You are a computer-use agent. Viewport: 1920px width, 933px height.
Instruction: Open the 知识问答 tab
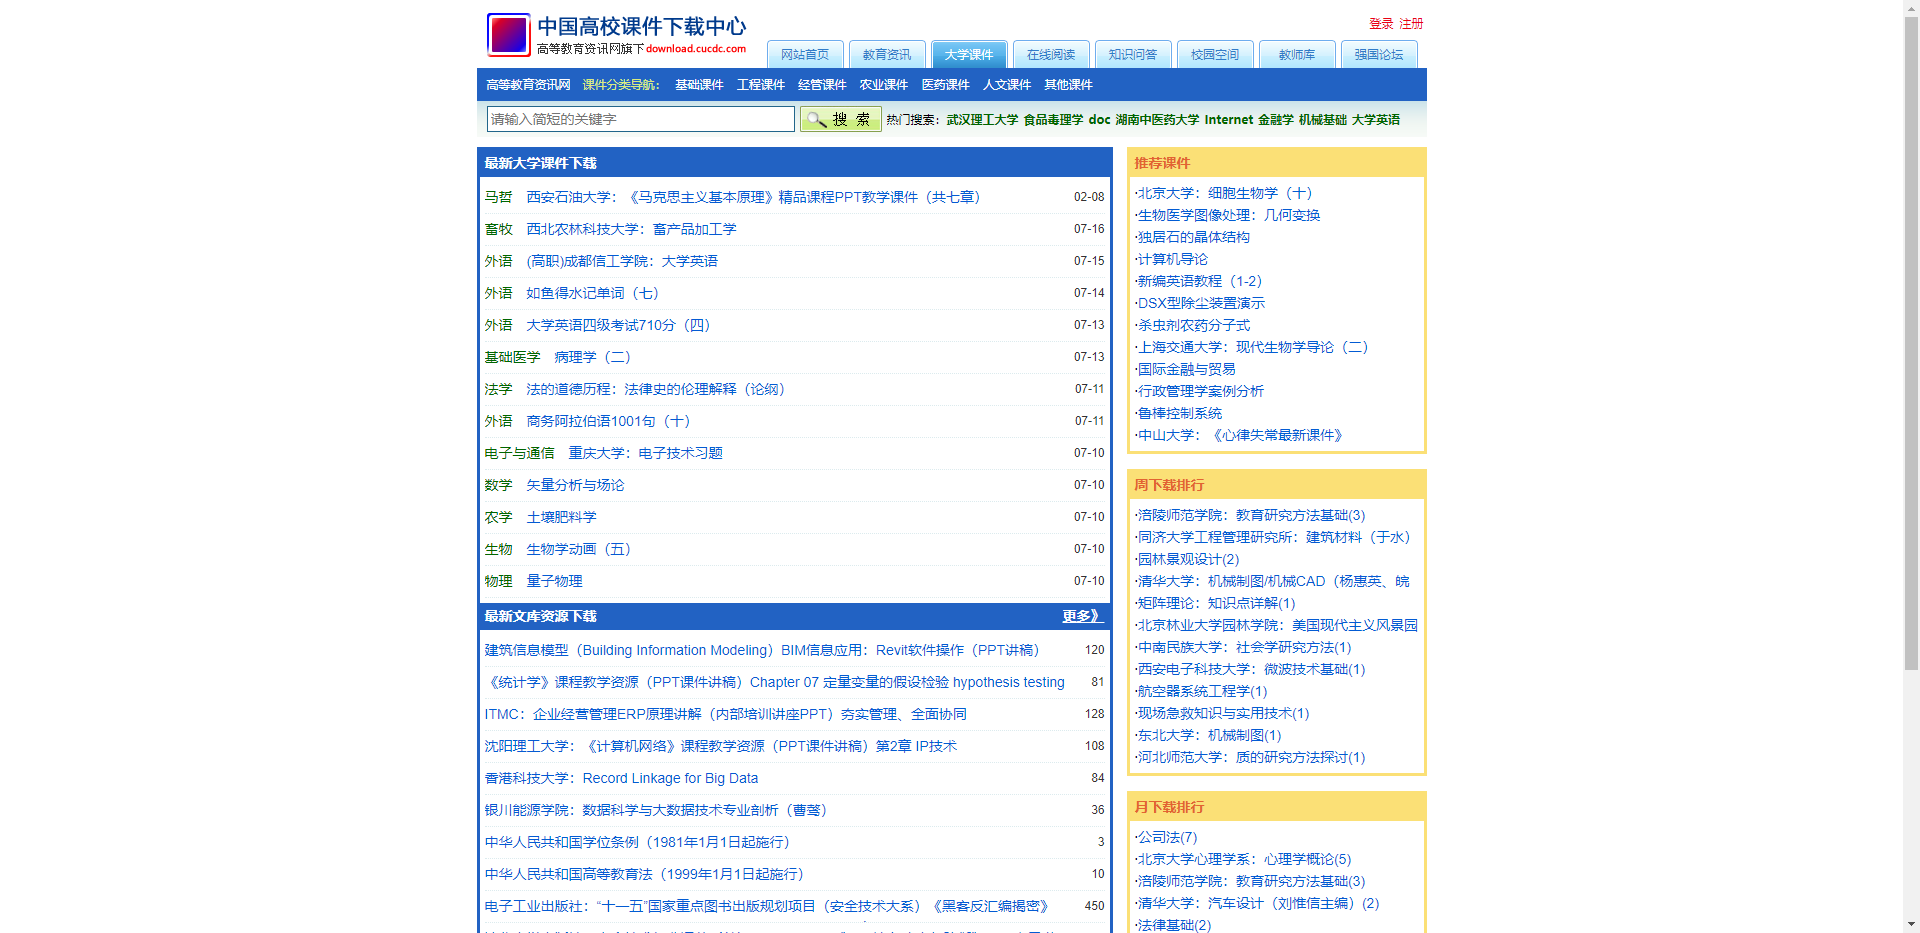[x=1133, y=55]
